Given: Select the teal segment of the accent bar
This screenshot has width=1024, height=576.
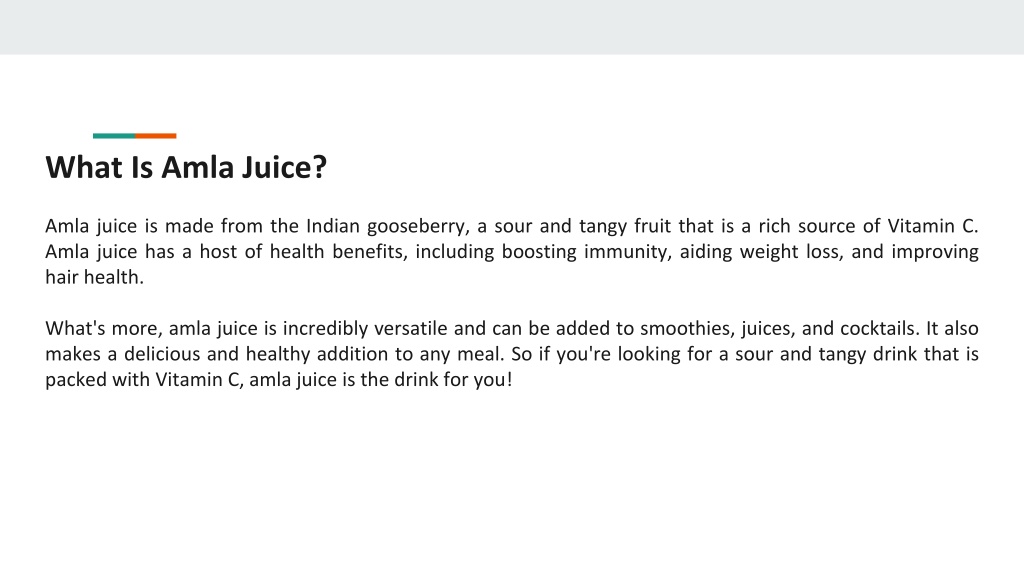Looking at the screenshot, I should pyautogui.click(x=114, y=136).
